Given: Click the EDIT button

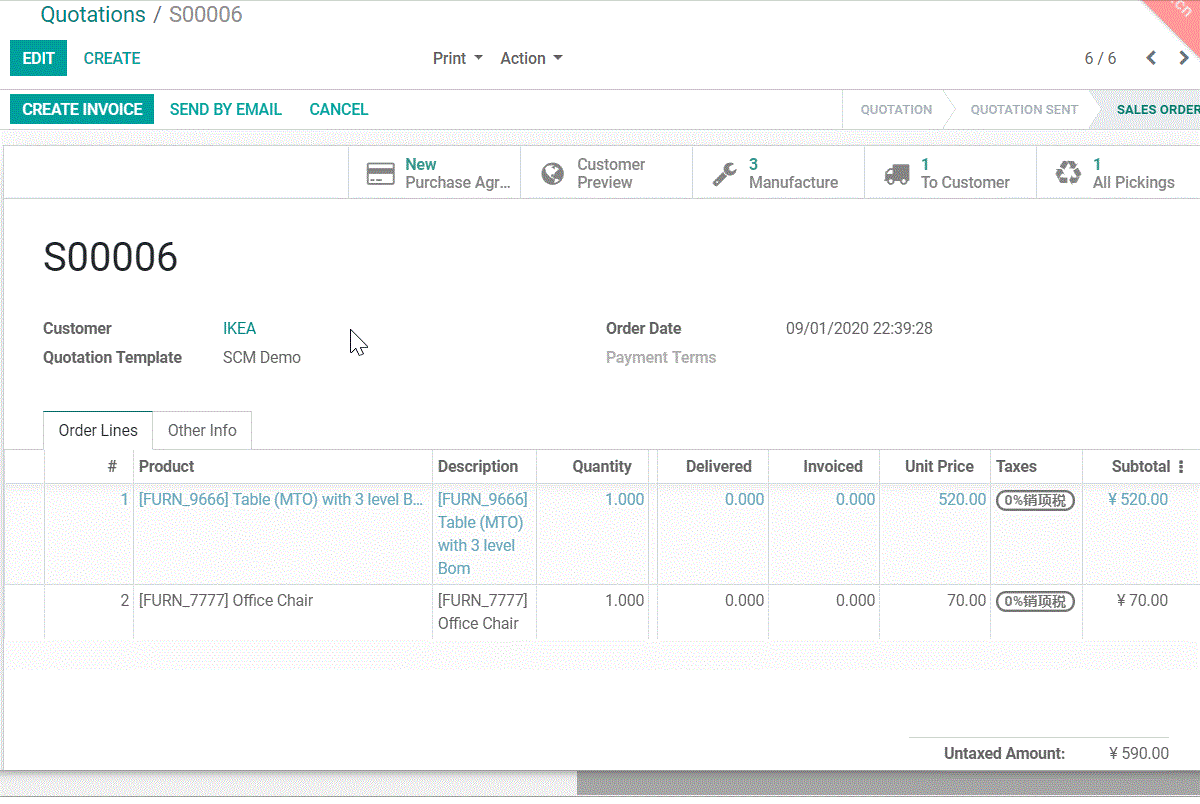Looking at the screenshot, I should coord(38,58).
